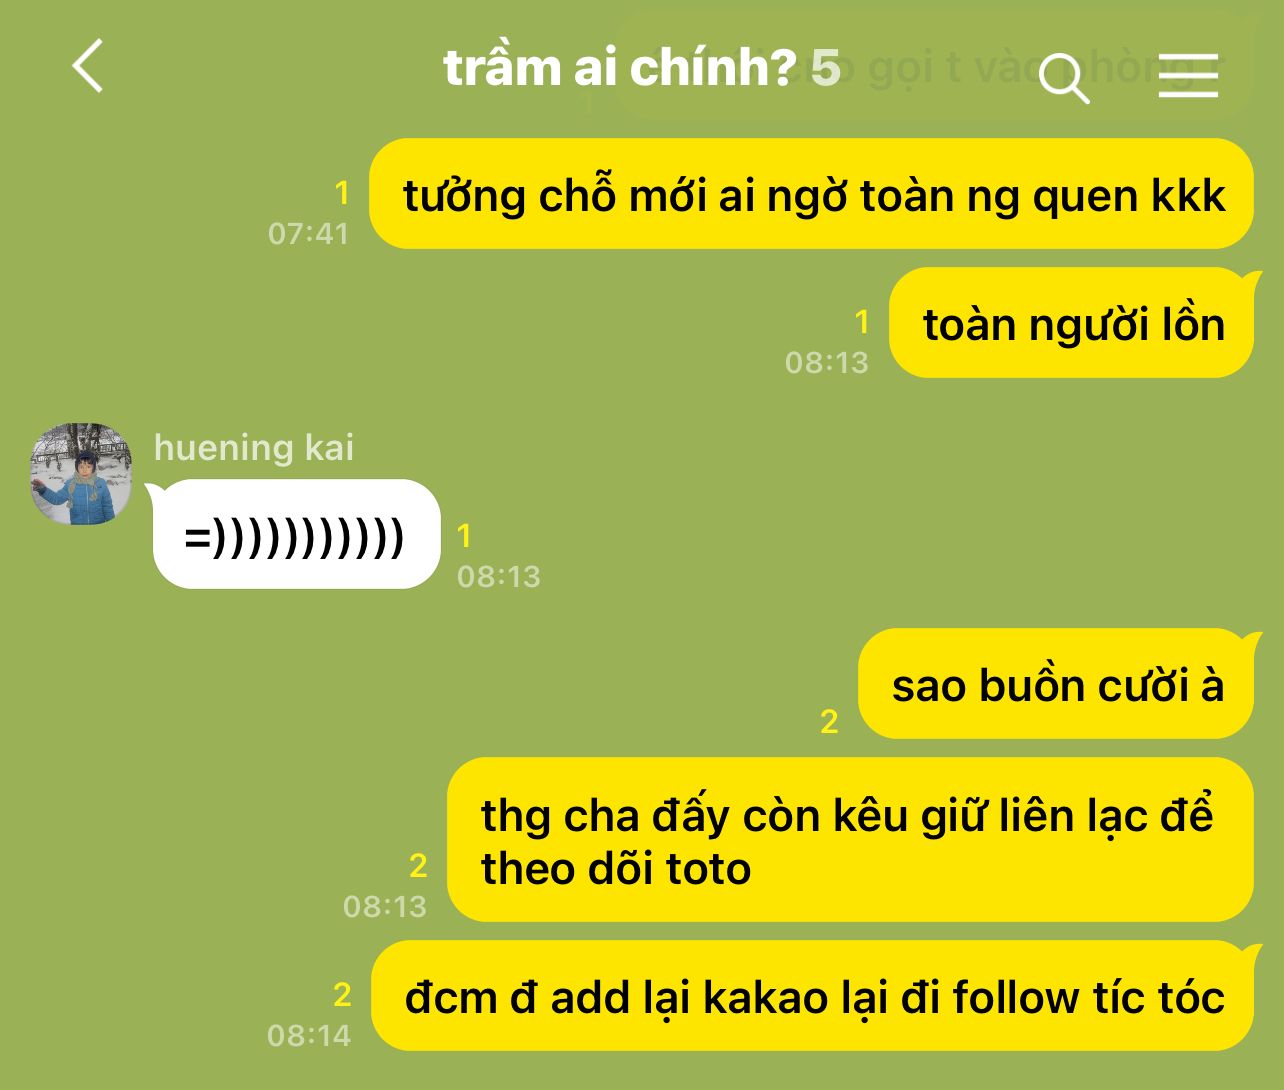Open the hamburger chat menu
The image size is (1284, 1090).
[x=1188, y=76]
